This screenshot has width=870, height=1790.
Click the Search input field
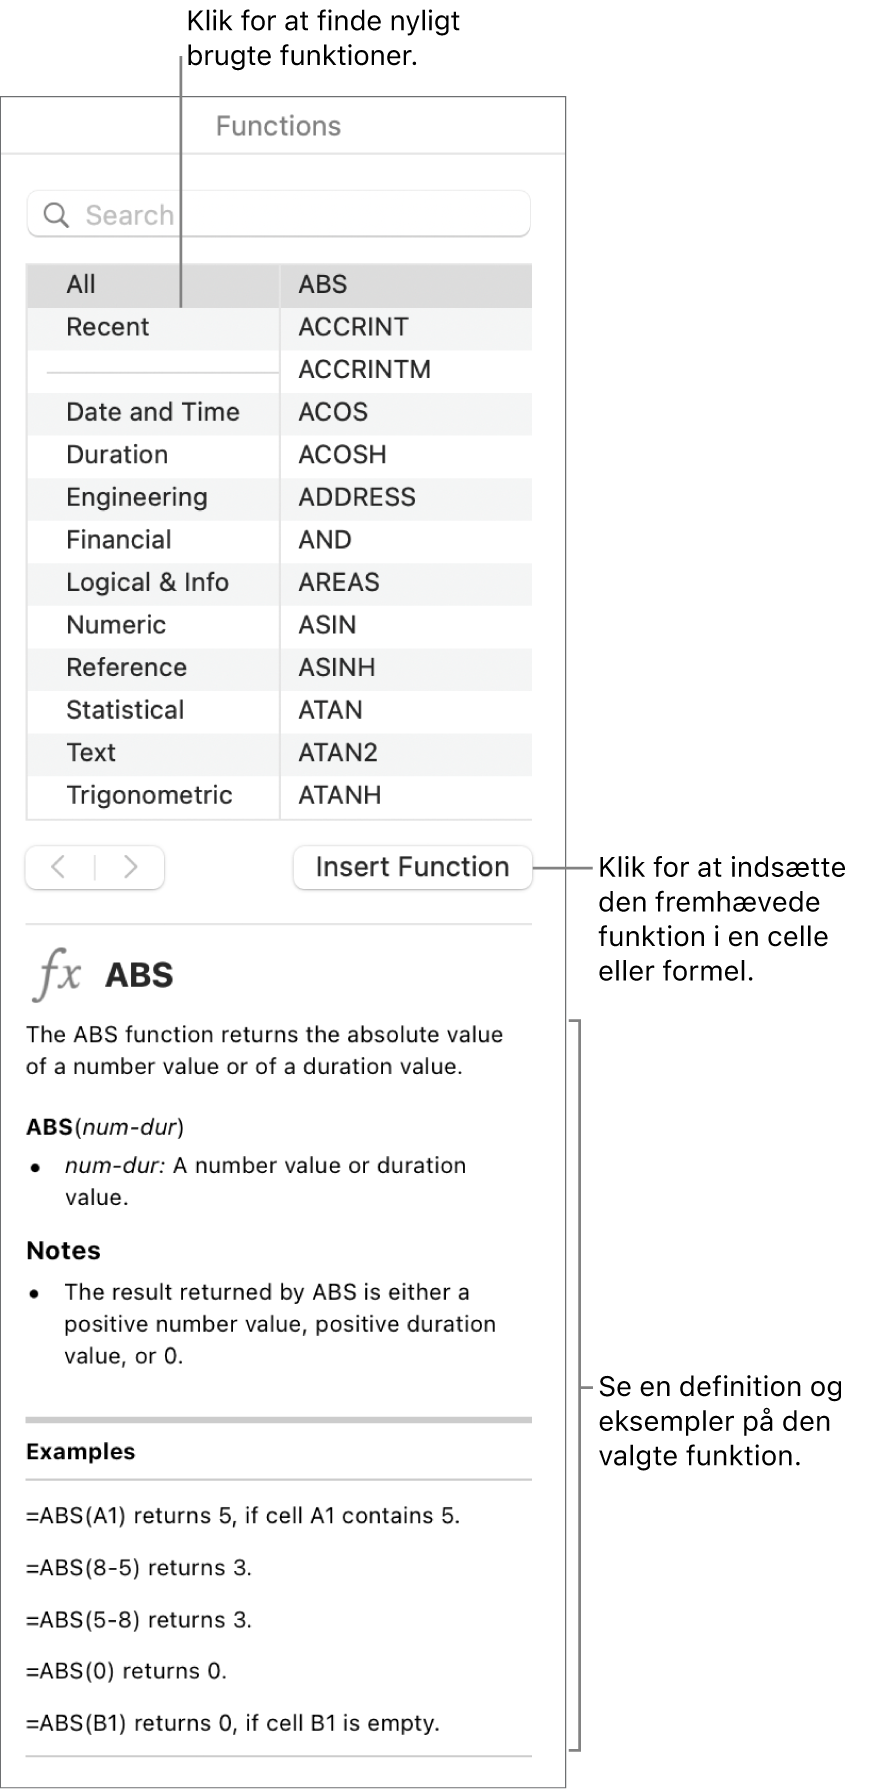tap(279, 214)
